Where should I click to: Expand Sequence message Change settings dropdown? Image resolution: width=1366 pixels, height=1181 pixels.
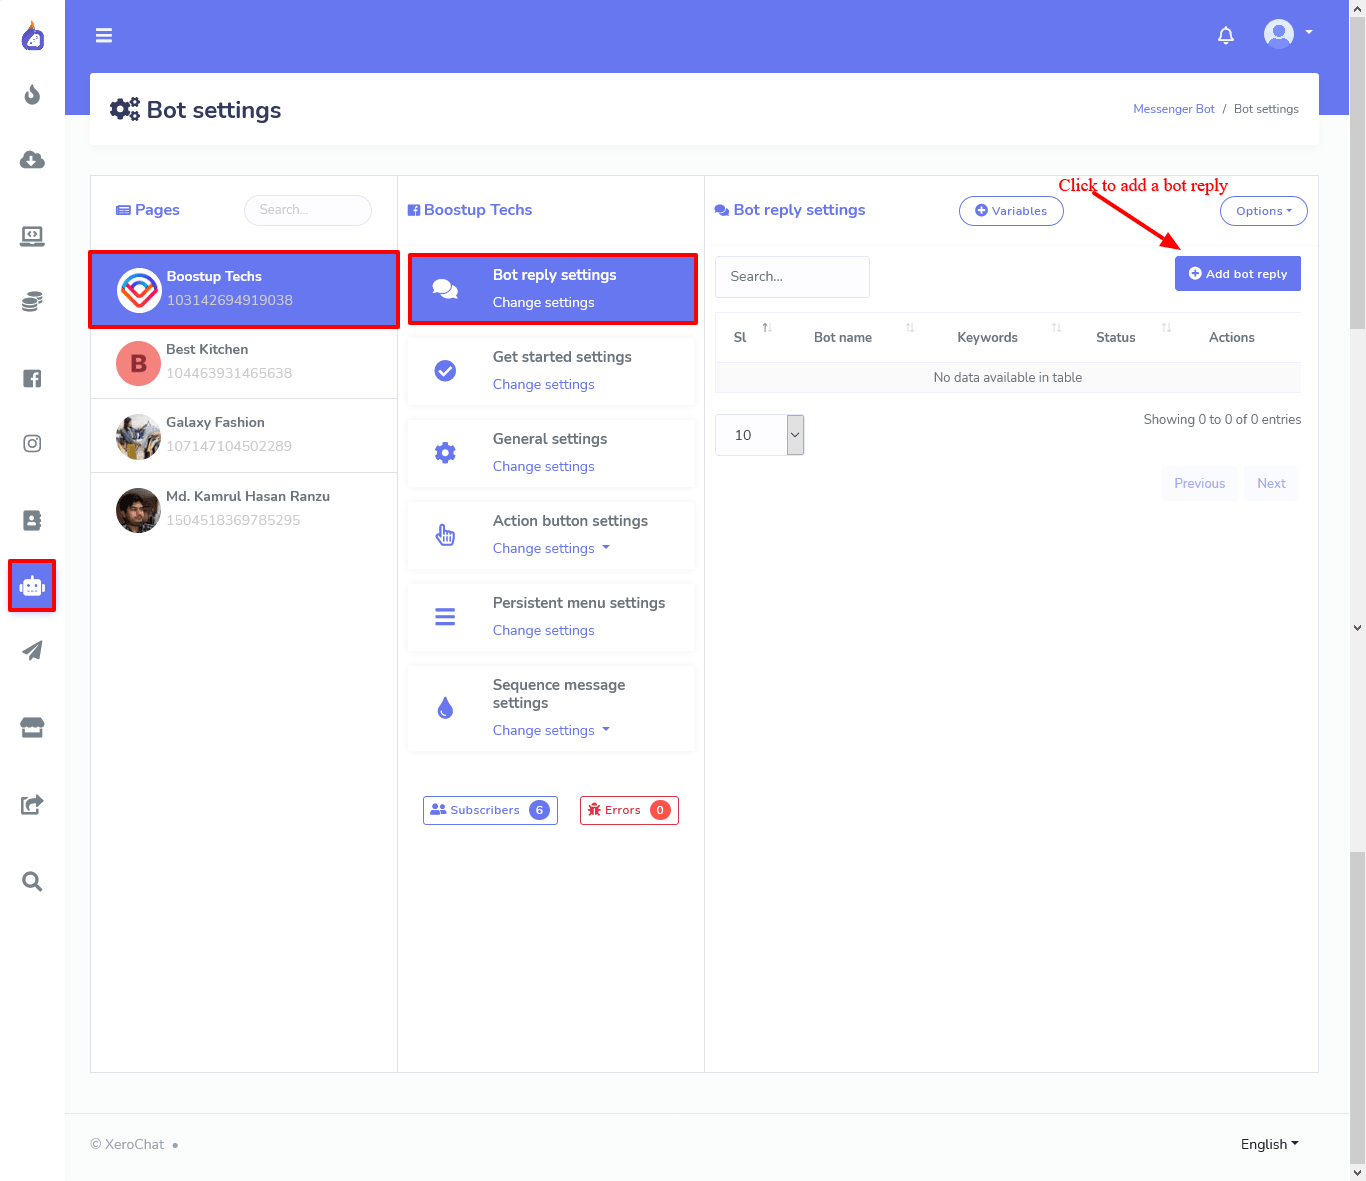[551, 730]
